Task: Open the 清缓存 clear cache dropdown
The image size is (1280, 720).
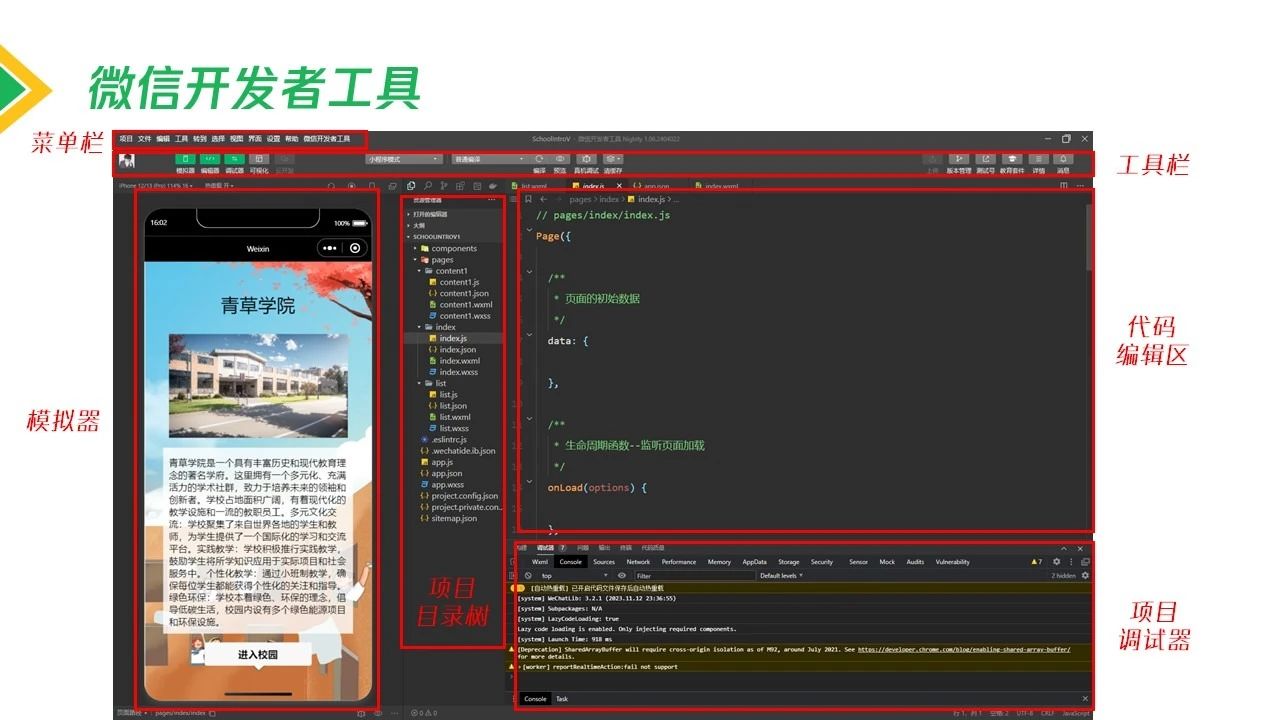Action: click(x=613, y=159)
